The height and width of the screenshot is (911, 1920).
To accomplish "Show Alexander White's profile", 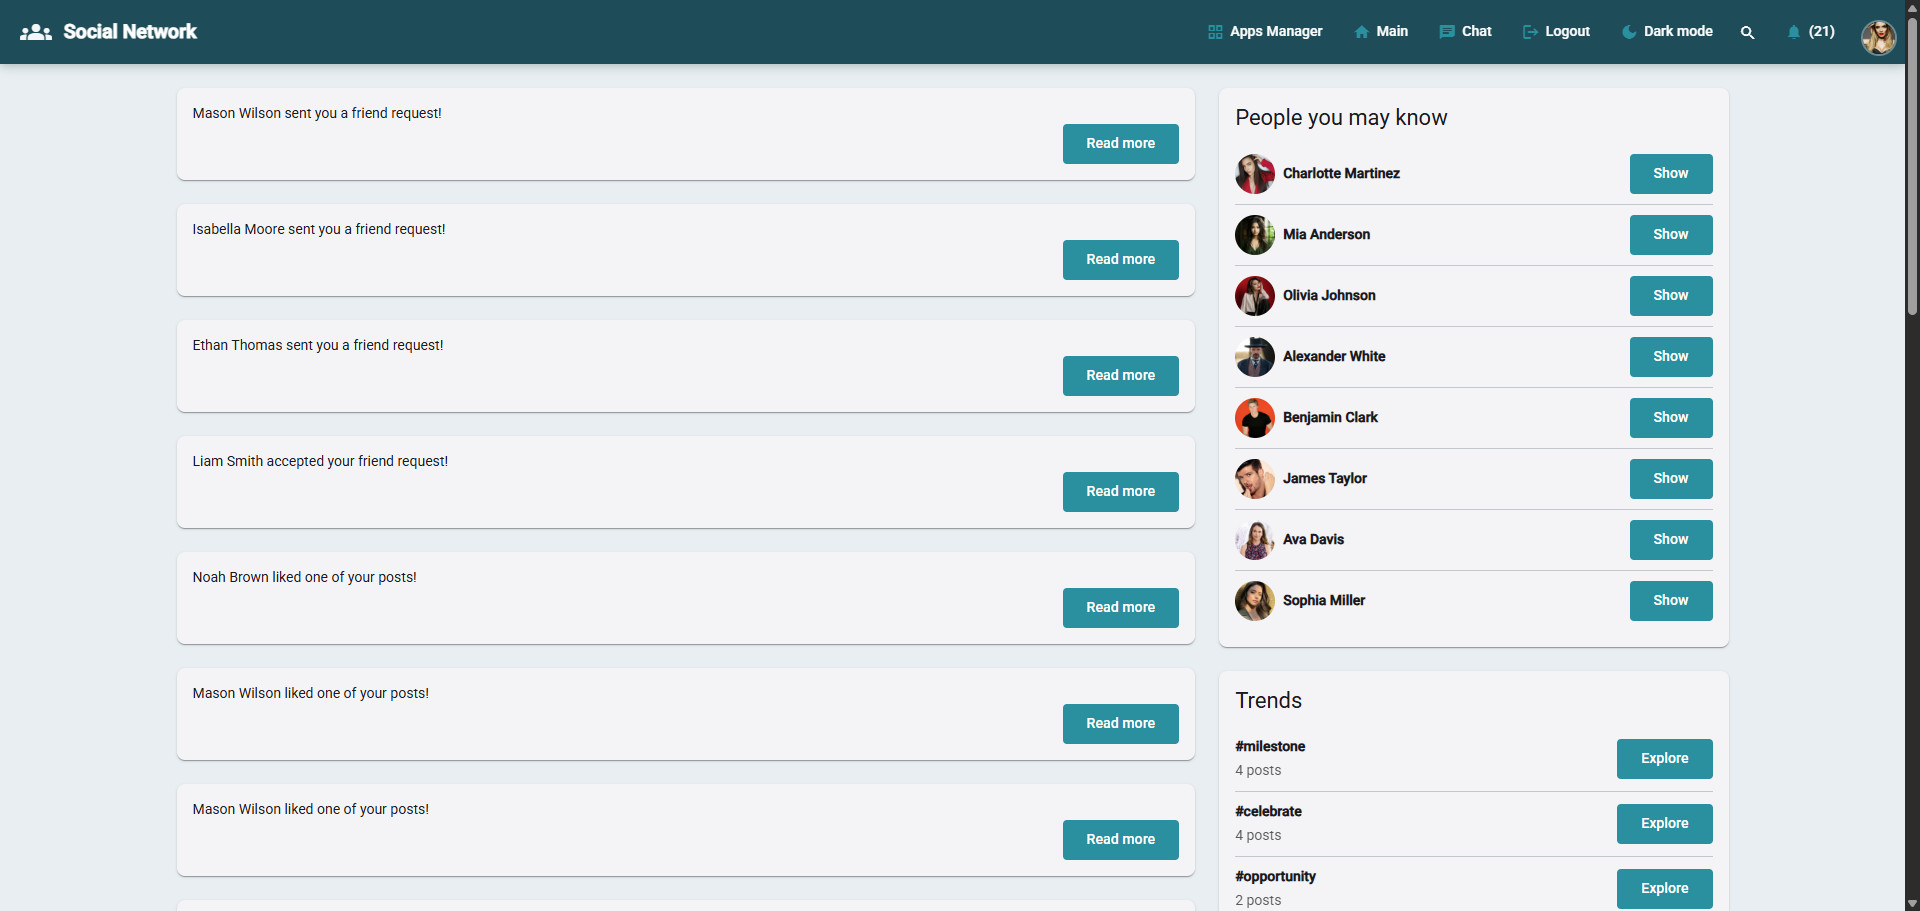I will (x=1671, y=357).
